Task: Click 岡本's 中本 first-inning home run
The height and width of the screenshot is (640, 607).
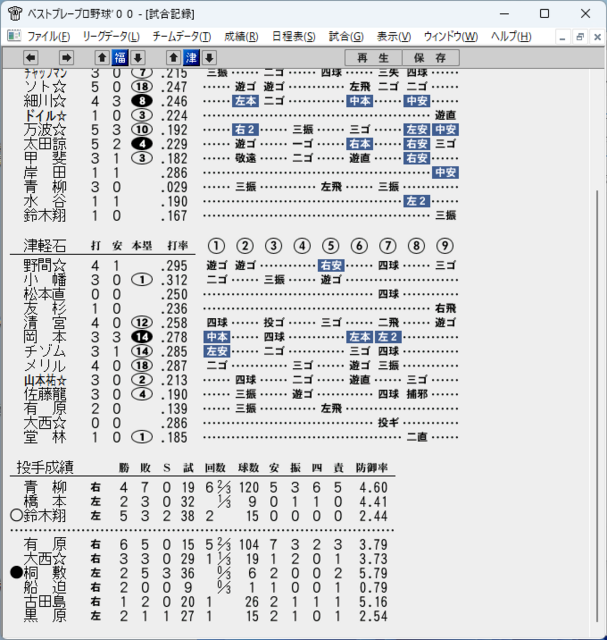Action: point(217,337)
